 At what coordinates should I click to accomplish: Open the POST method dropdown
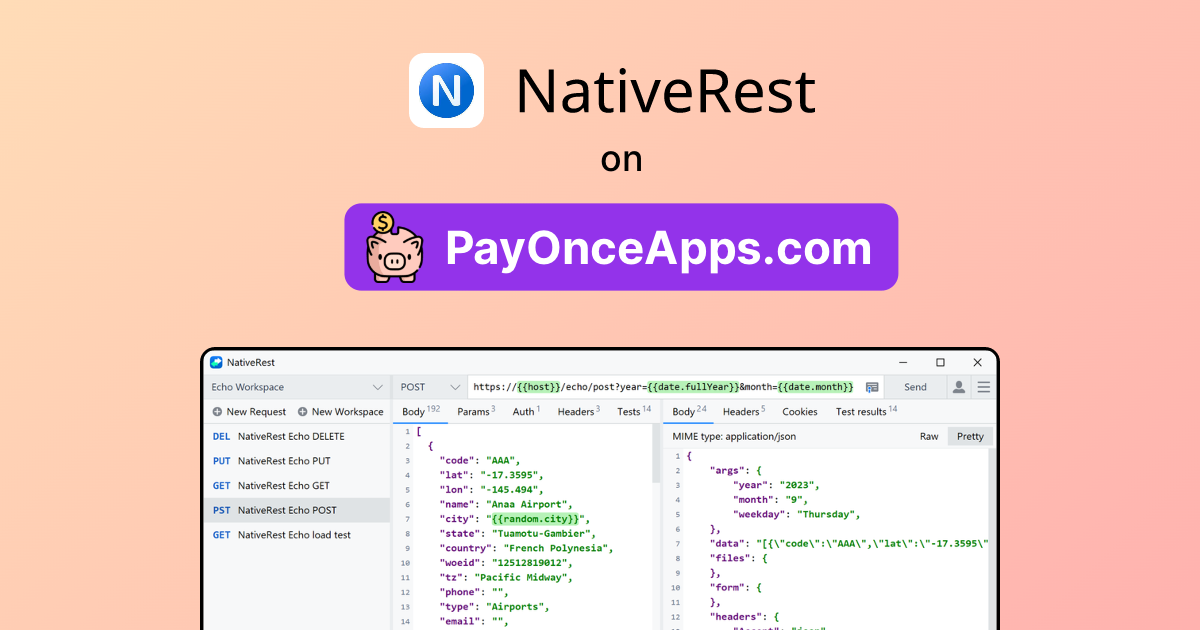tap(456, 387)
